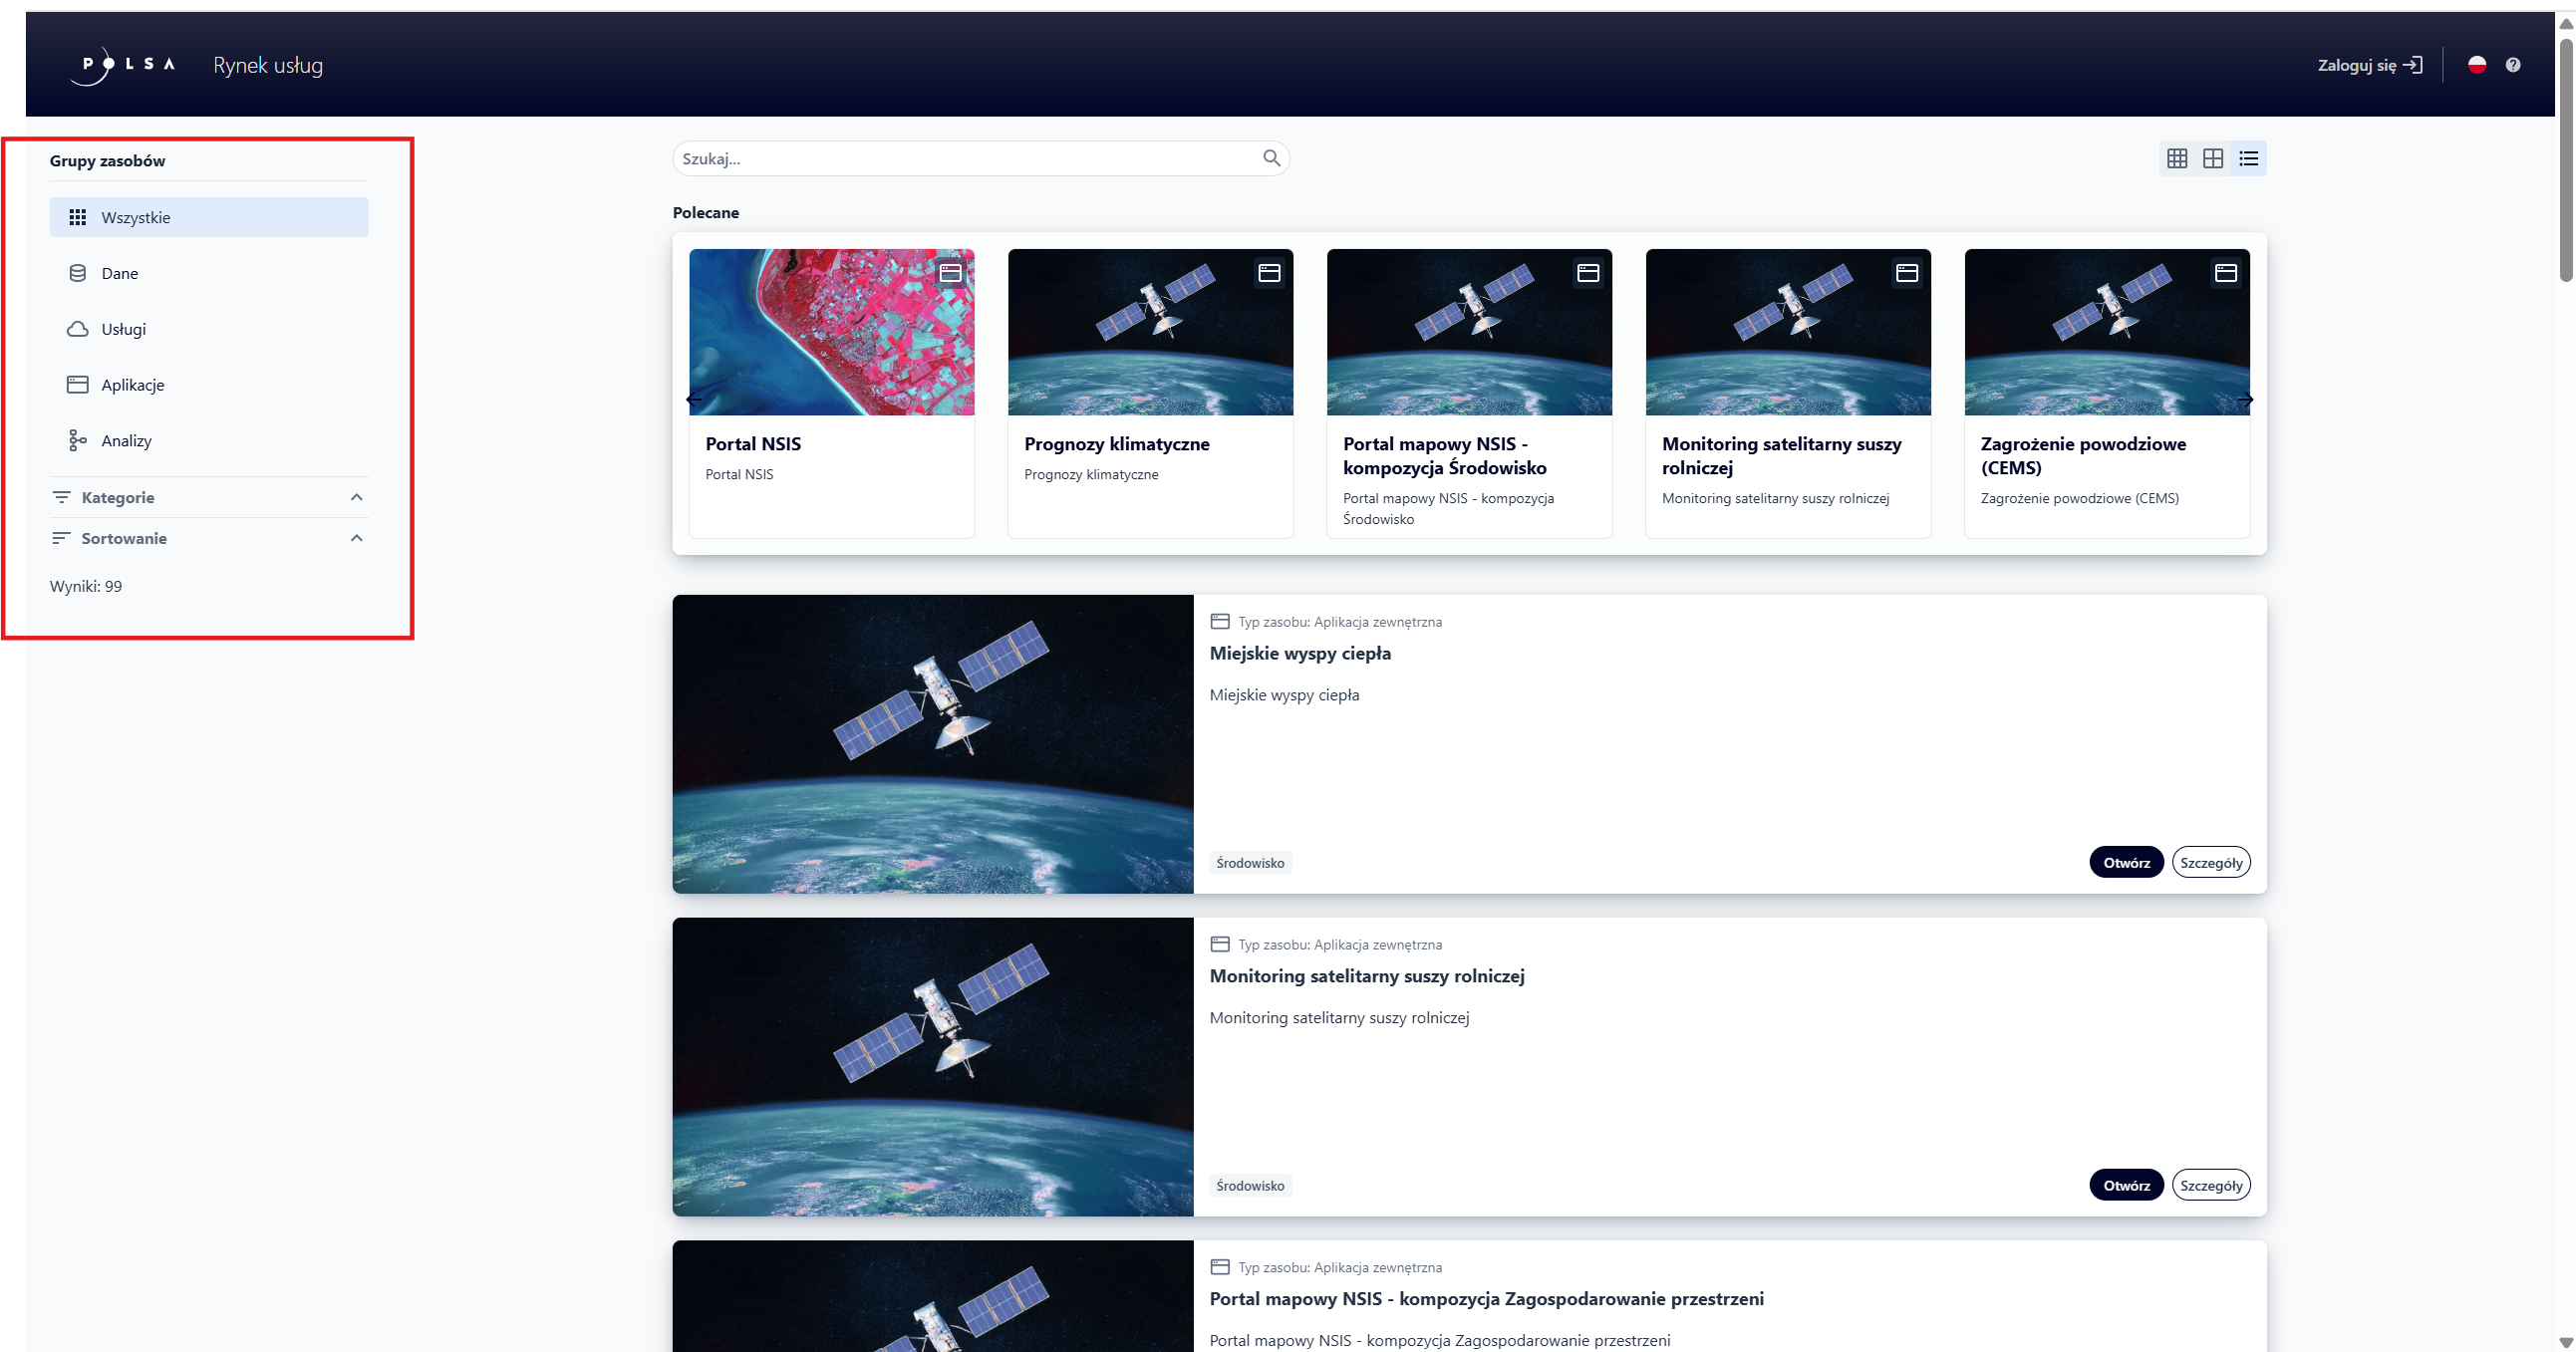
Task: View Szczegóły for Monitoring satelitarny suszy
Action: tap(2211, 1185)
